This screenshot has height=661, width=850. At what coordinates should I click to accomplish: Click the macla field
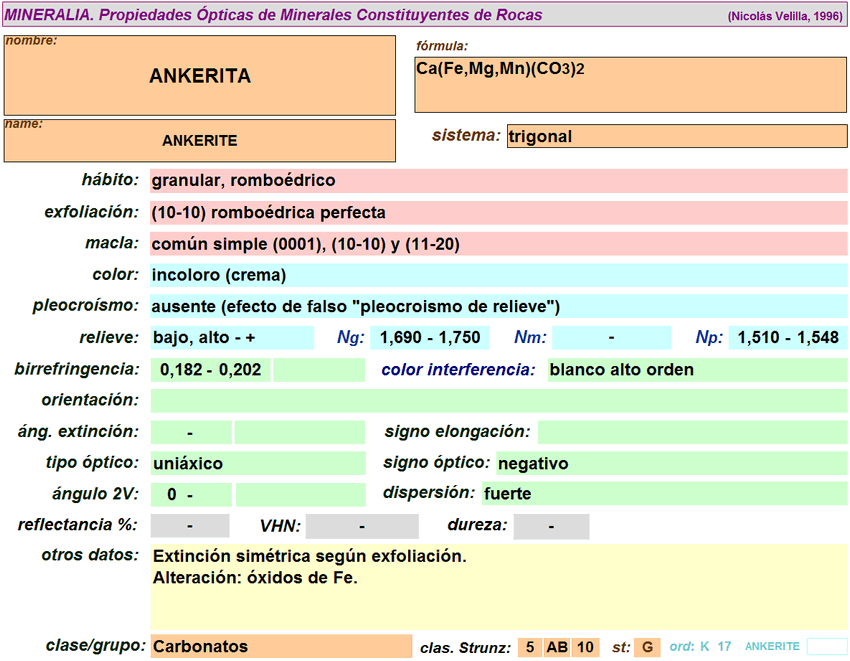coord(498,244)
